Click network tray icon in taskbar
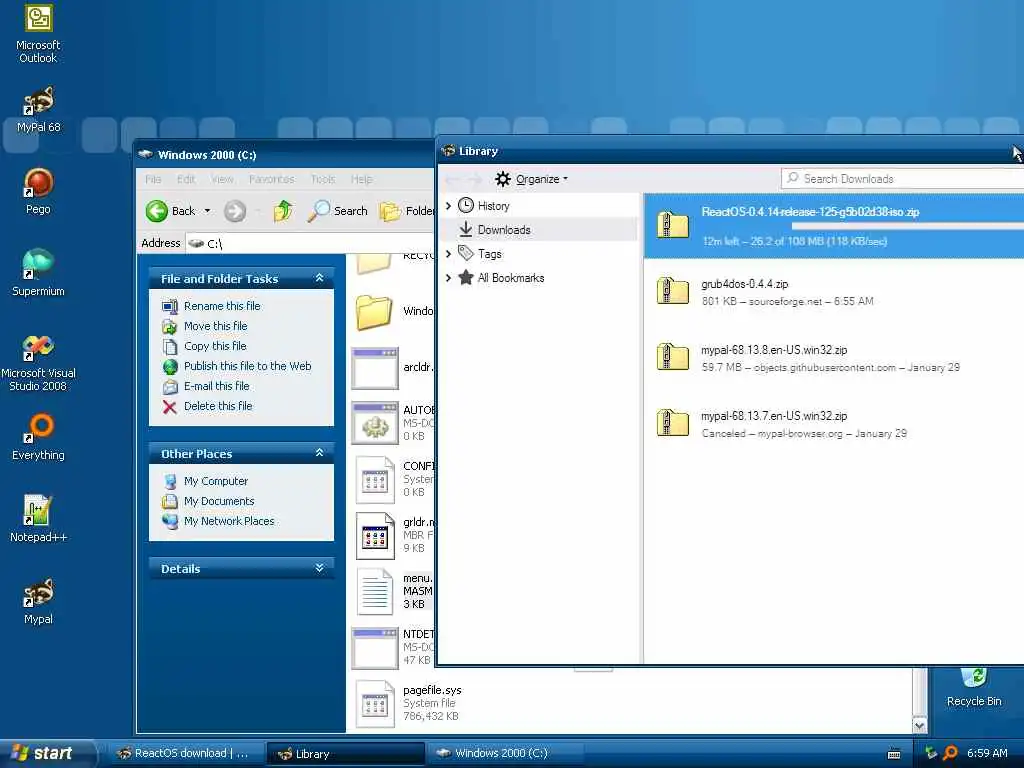1024x768 pixels. [x=931, y=753]
